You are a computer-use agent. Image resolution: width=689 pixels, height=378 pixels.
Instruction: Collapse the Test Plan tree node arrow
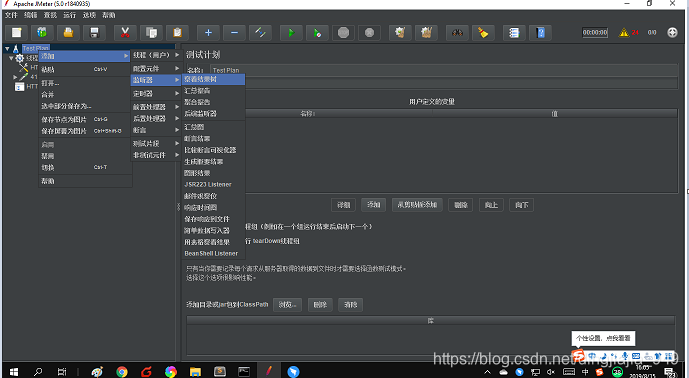(7, 48)
